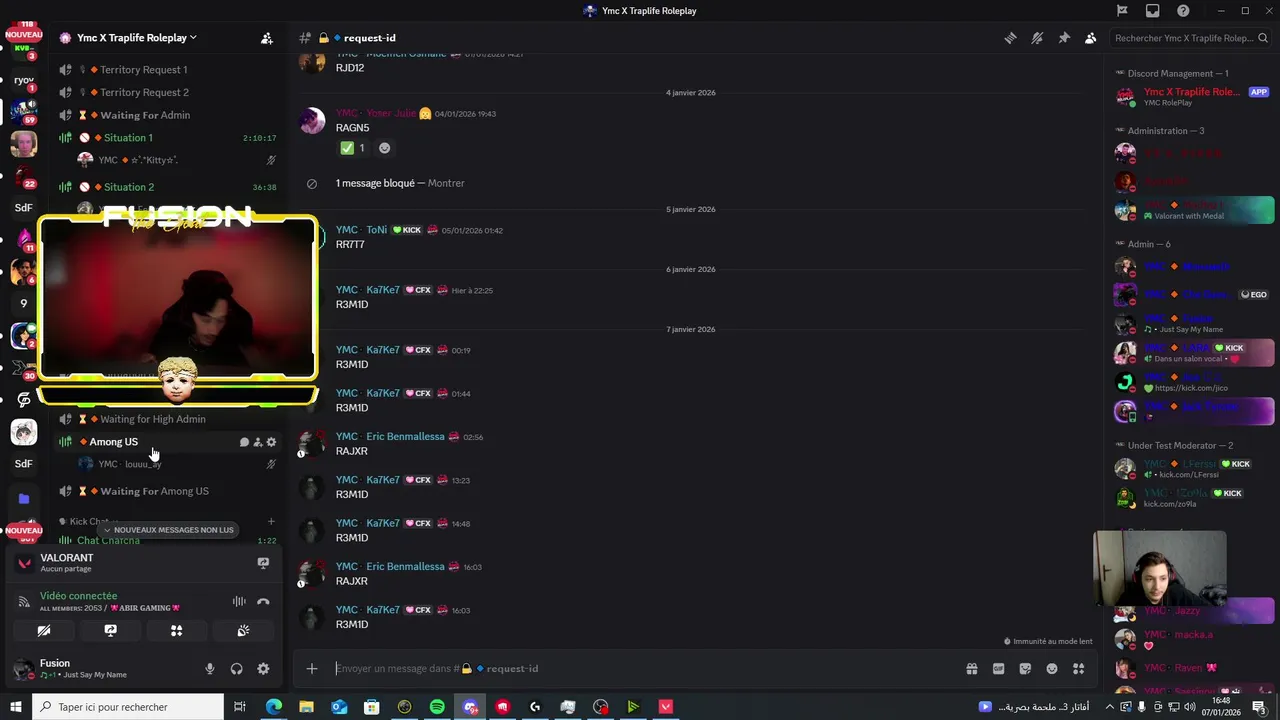Screen dimensions: 1280x720
Task: Open the Waiting For Among US channel
Action: [x=155, y=491]
